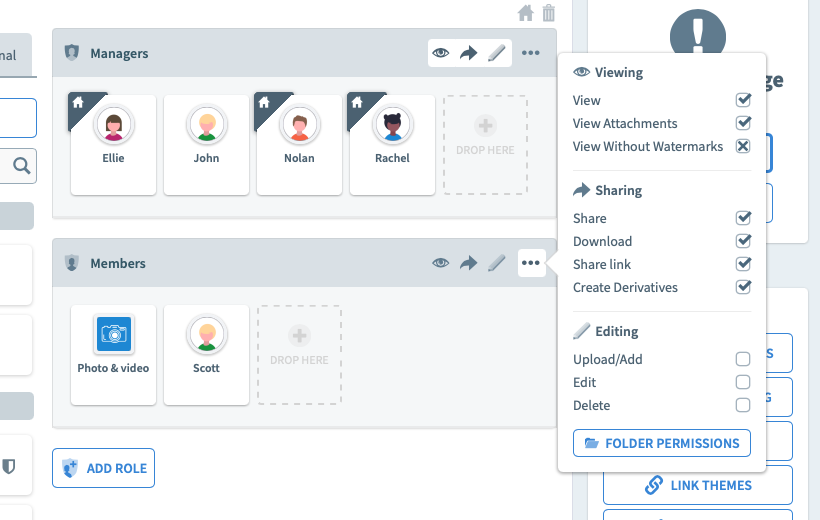Click Rachel's home badge icon
Screen dimensions: 820x520
pyautogui.click(x=357, y=103)
